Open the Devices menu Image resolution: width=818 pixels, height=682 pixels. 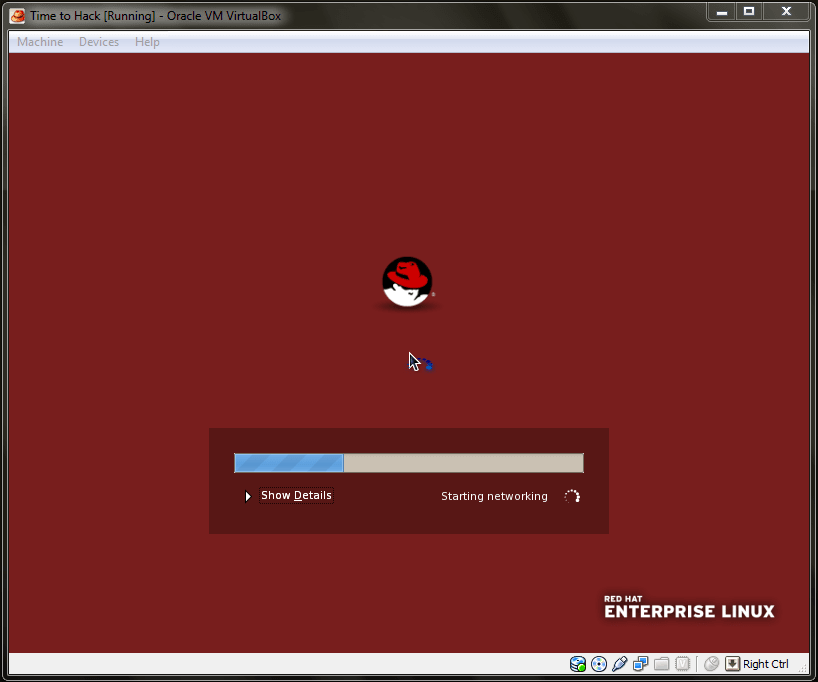(99, 42)
